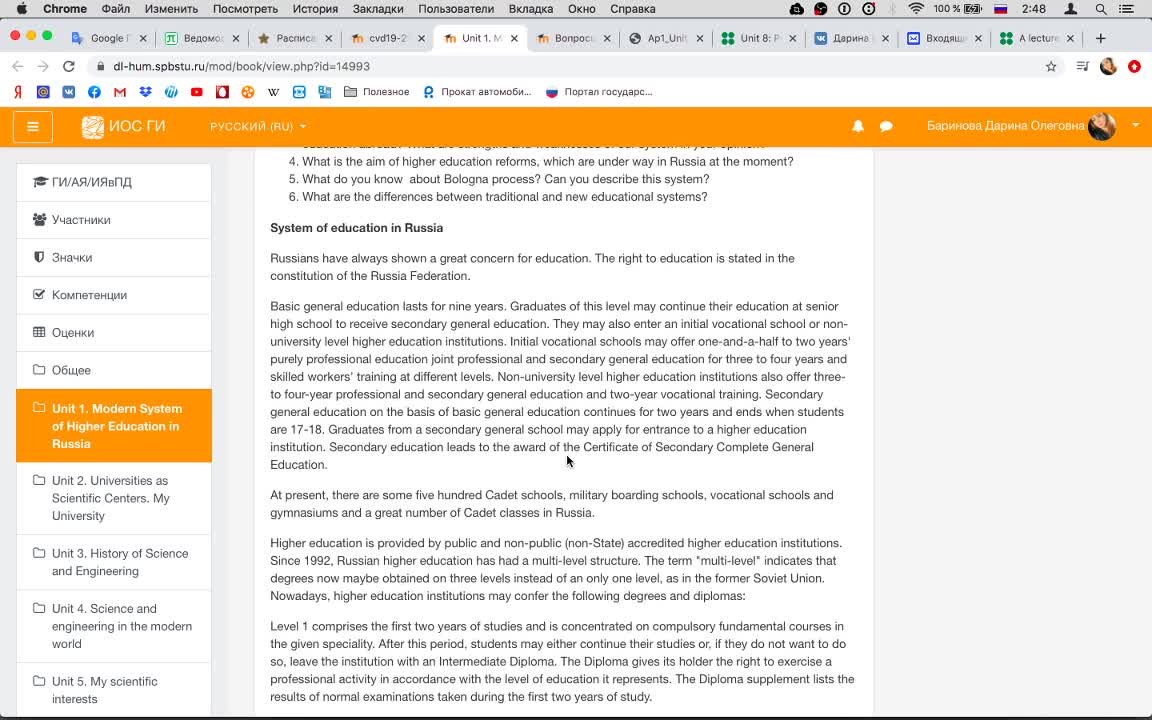Open the Закладки menu
The height and width of the screenshot is (720, 1152).
[378, 9]
